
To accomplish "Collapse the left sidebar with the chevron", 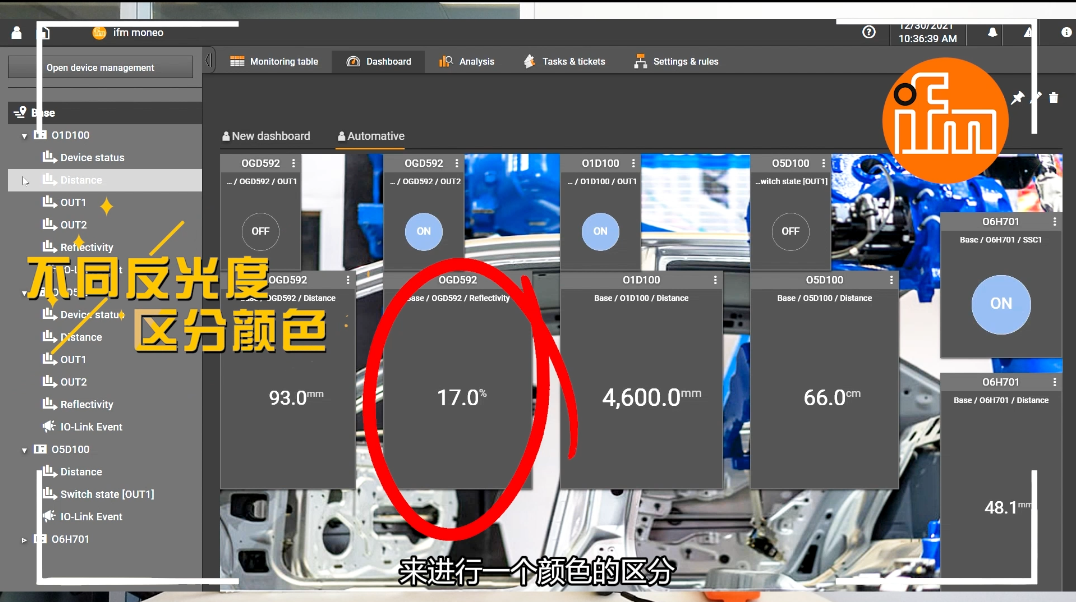I will coord(210,59).
